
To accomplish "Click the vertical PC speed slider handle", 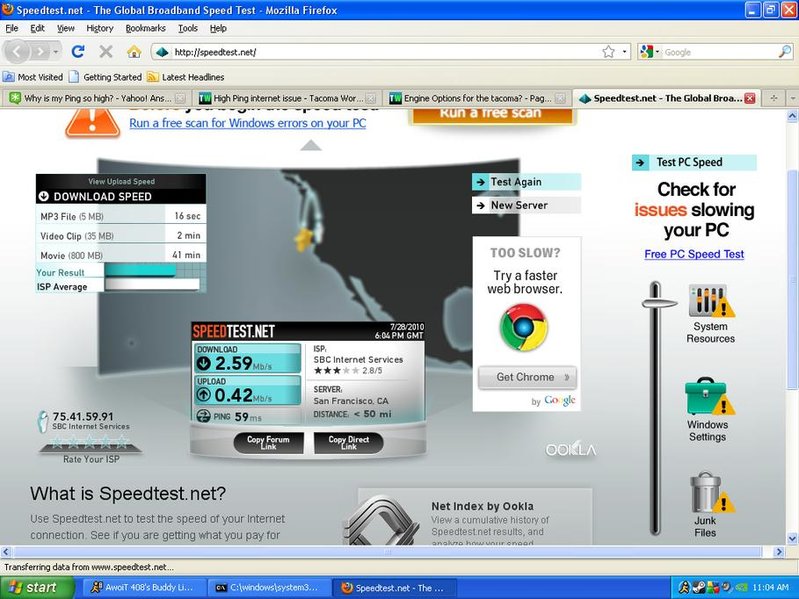I will (x=658, y=304).
